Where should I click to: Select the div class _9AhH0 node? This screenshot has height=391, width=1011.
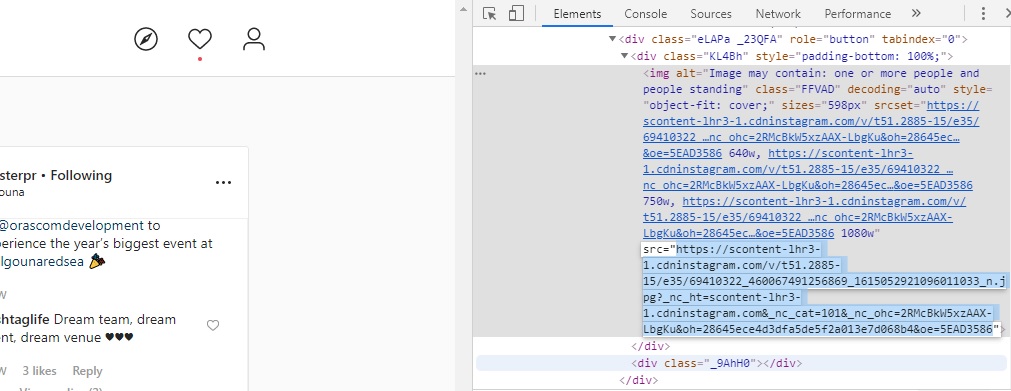pos(716,363)
